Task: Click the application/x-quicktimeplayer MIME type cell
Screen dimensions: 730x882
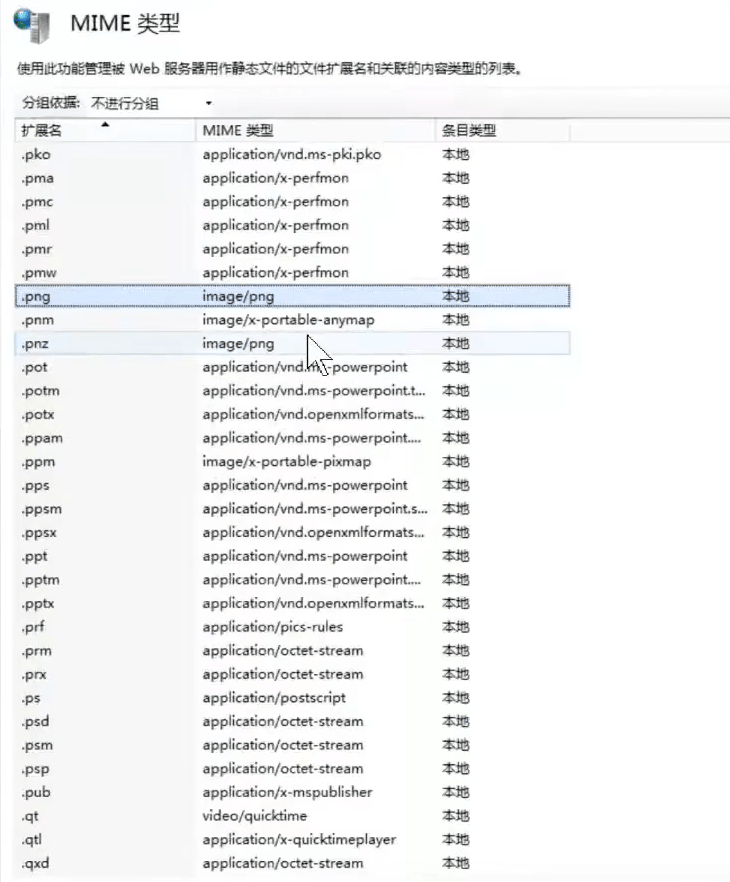Action: point(299,840)
